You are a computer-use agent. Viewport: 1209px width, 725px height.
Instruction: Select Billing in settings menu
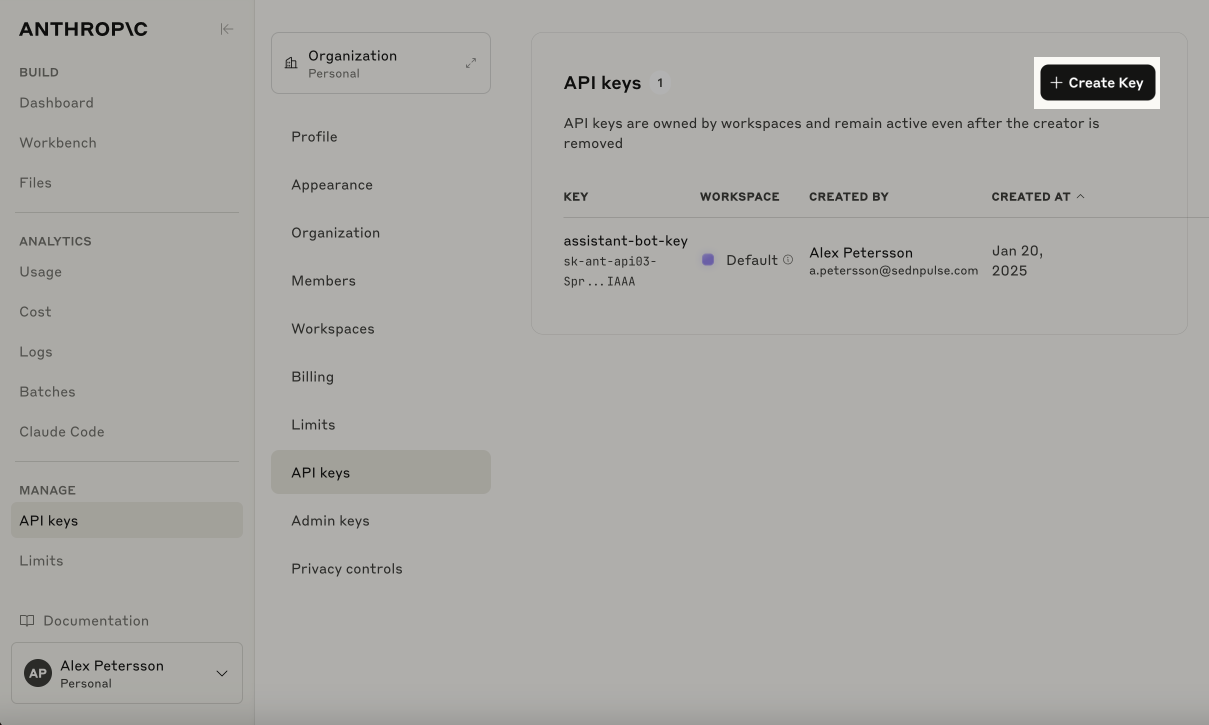[x=312, y=377]
